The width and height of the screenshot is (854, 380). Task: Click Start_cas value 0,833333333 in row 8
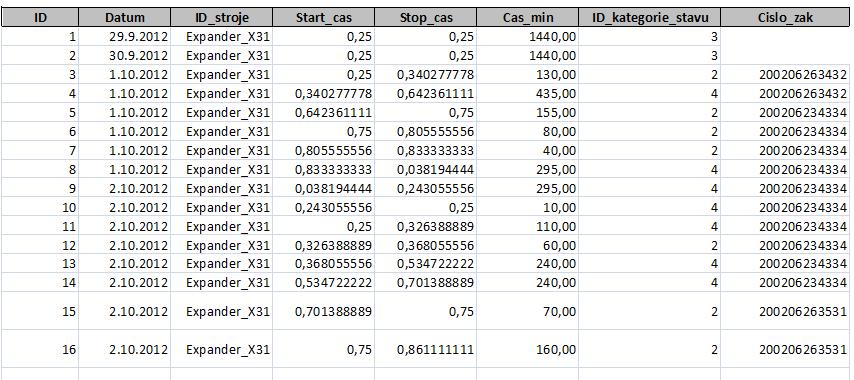[x=324, y=169]
